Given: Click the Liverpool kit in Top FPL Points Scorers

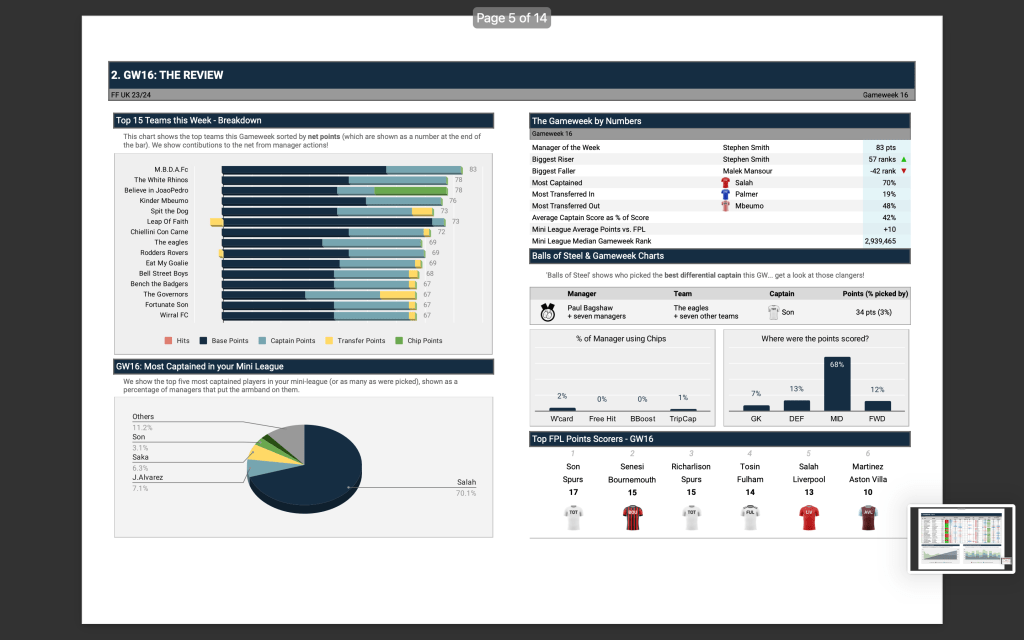Looking at the screenshot, I should point(809,516).
